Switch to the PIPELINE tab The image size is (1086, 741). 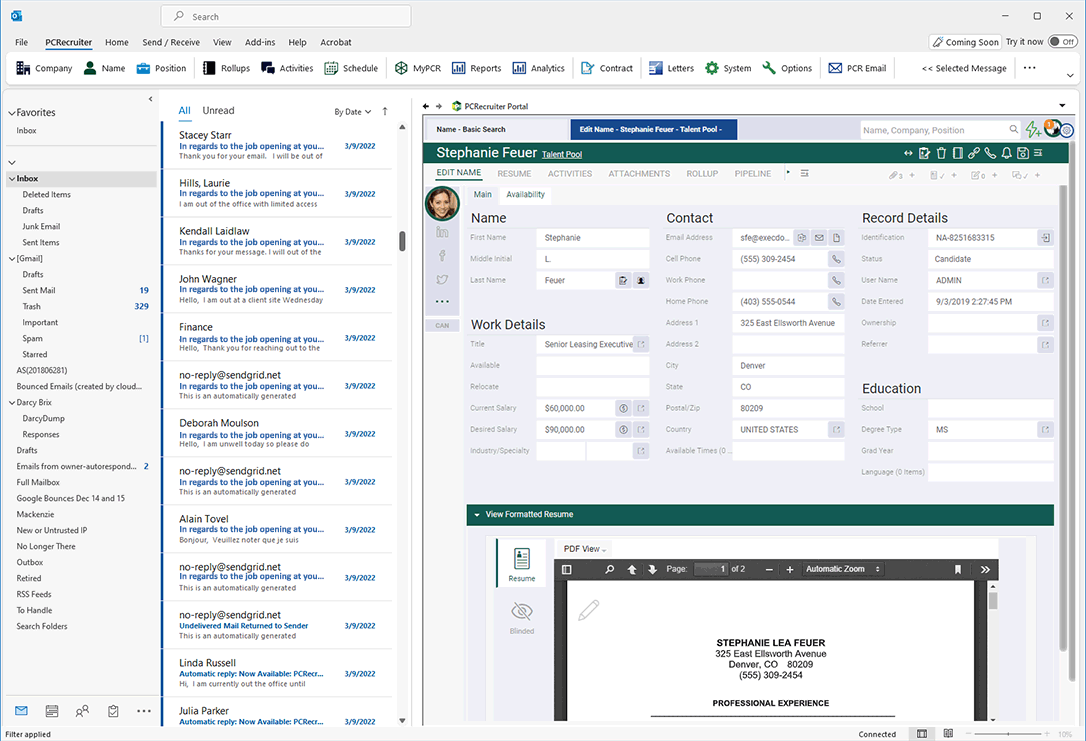point(752,174)
